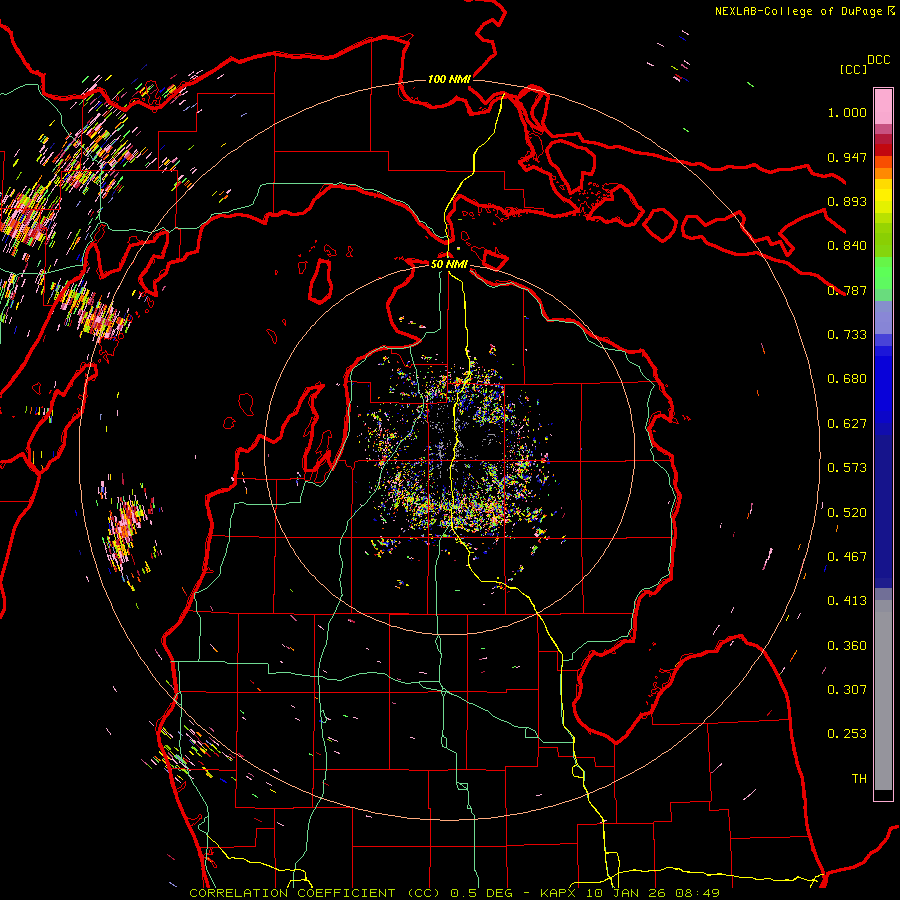Click the 0.307 color scale value
This screenshot has width=900, height=900.
(x=847, y=690)
